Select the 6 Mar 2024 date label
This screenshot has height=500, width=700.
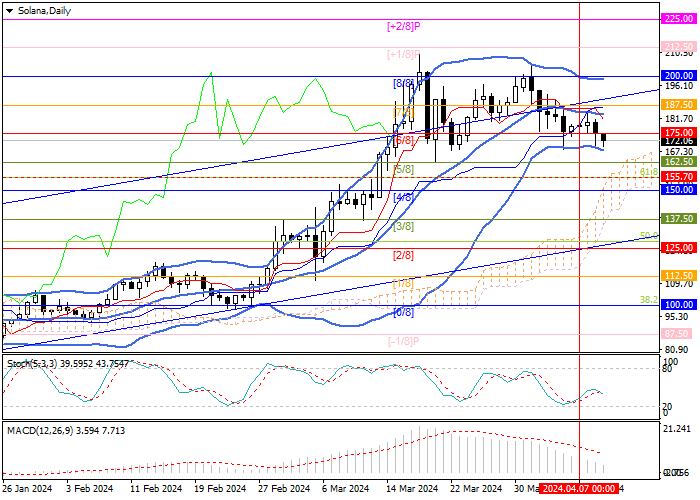click(x=346, y=488)
